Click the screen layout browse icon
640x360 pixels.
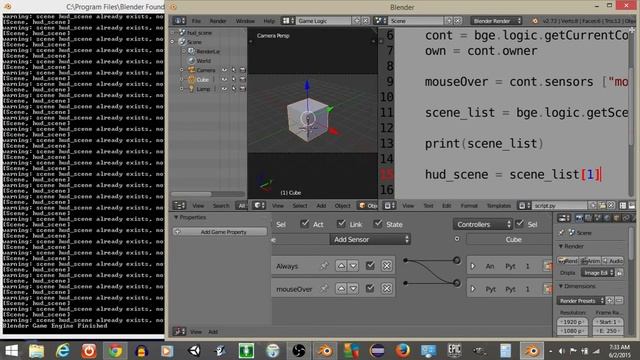[289, 21]
